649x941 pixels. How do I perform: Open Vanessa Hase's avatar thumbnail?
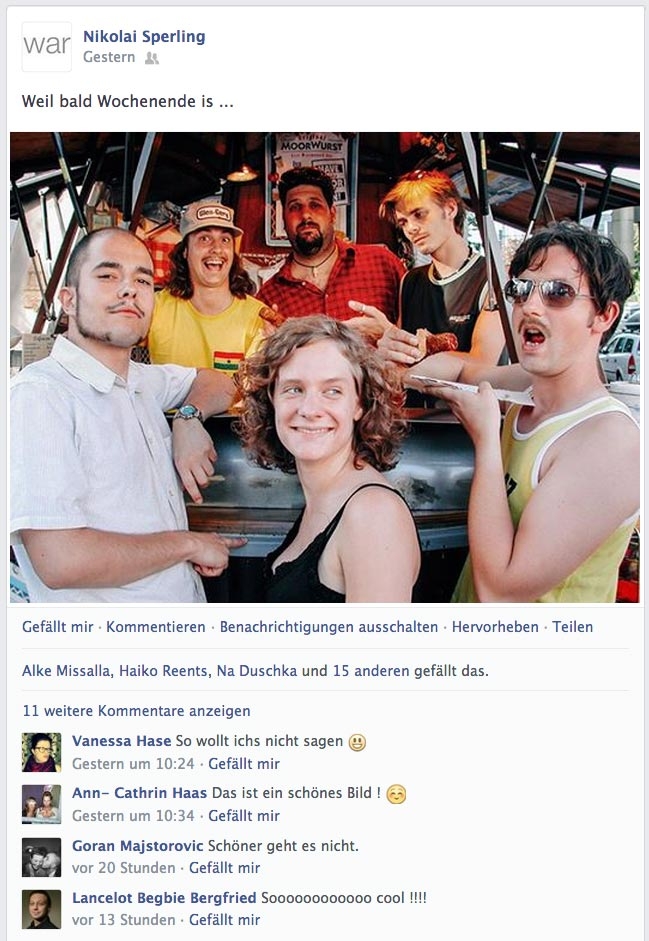41,752
